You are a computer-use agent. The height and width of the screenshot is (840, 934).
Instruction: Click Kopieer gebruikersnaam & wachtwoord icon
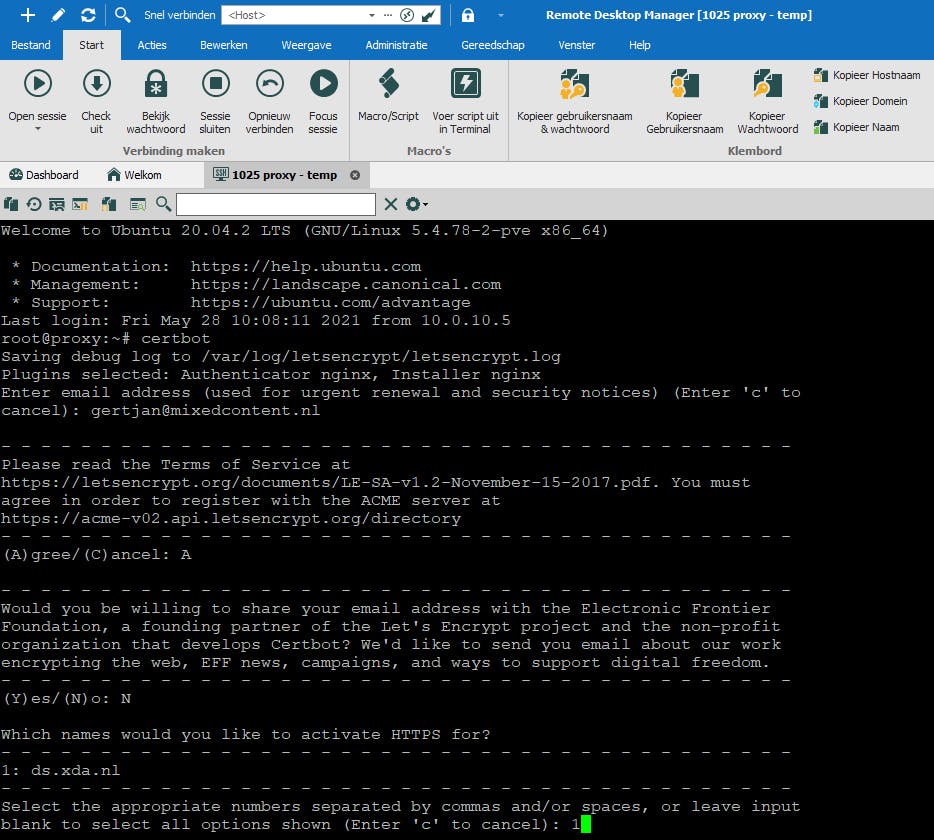pyautogui.click(x=574, y=83)
